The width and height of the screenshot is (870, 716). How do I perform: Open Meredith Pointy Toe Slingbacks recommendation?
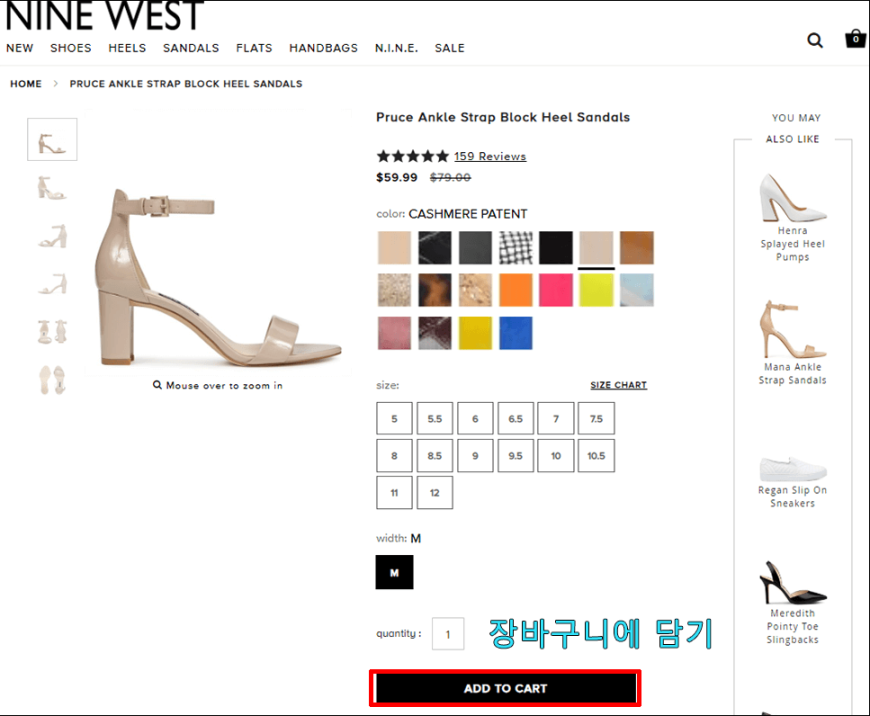tap(792, 627)
